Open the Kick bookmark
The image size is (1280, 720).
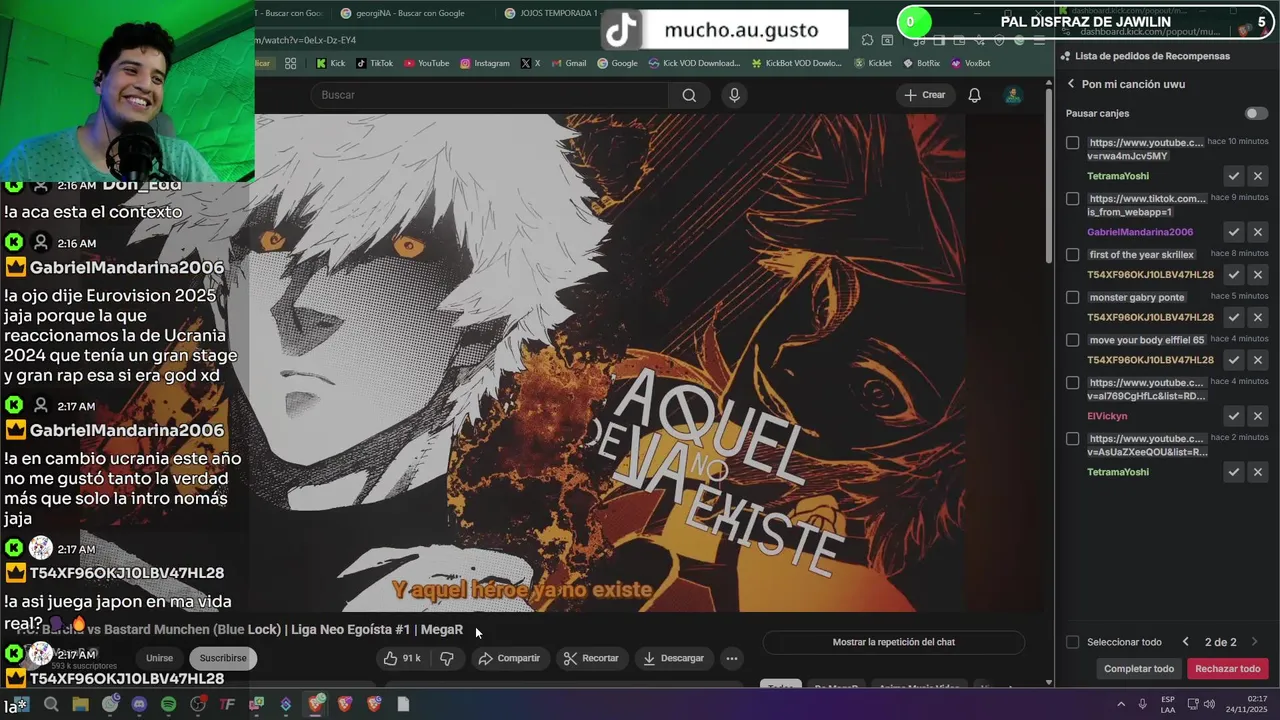331,63
